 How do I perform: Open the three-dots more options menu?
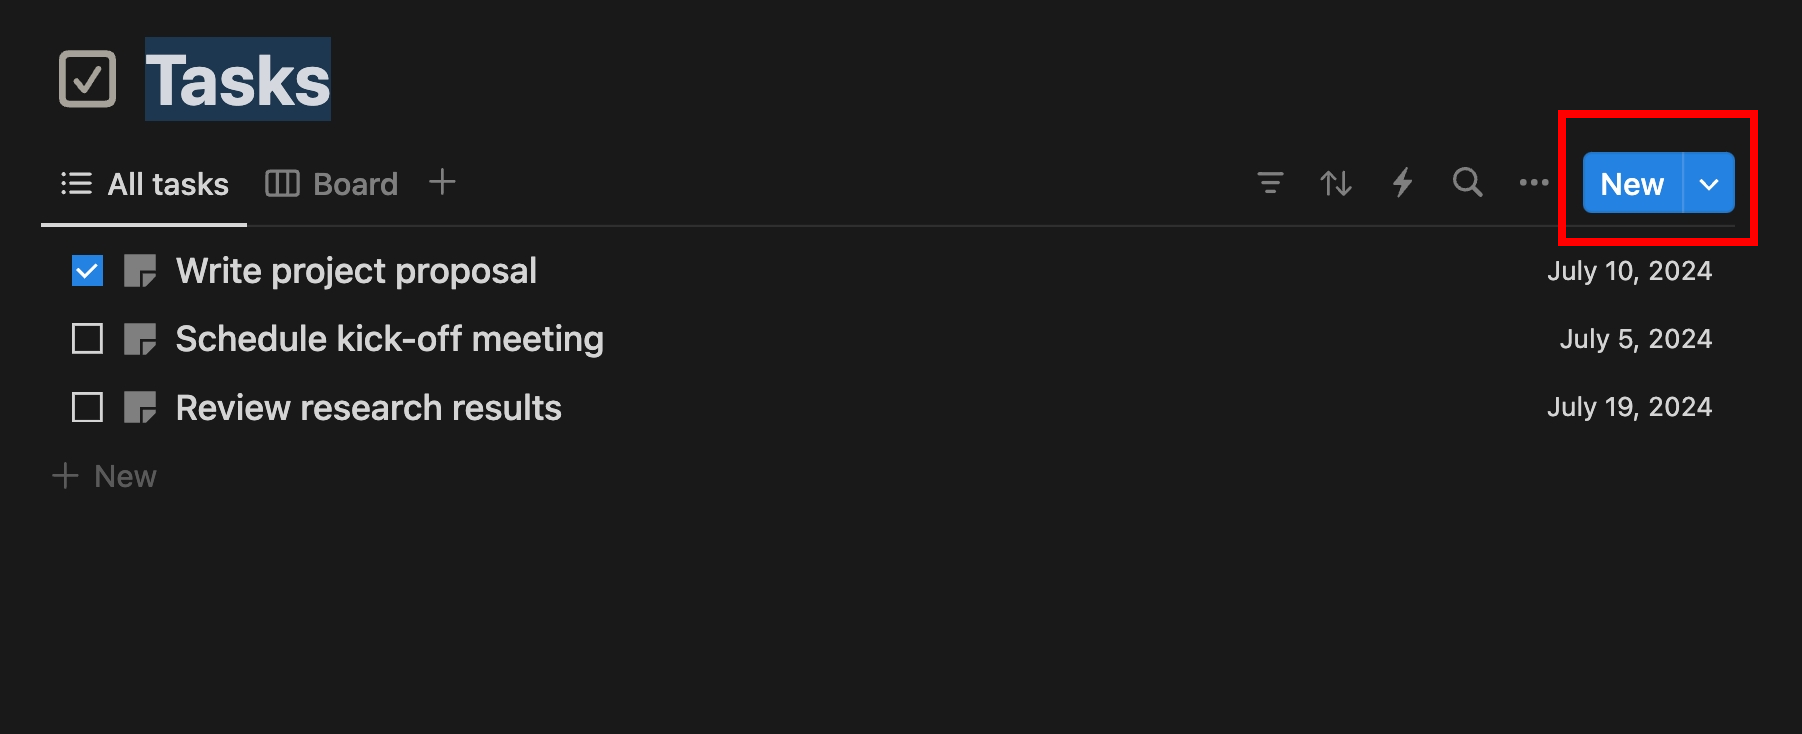1533,183
